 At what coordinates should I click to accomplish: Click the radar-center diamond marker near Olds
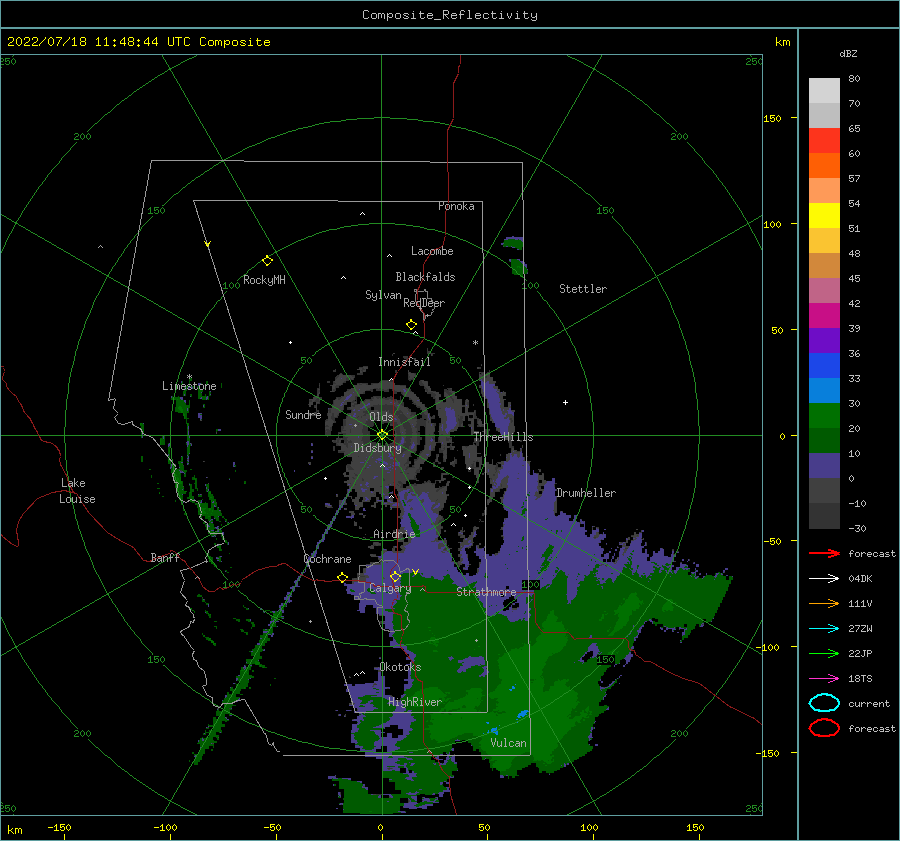382,435
